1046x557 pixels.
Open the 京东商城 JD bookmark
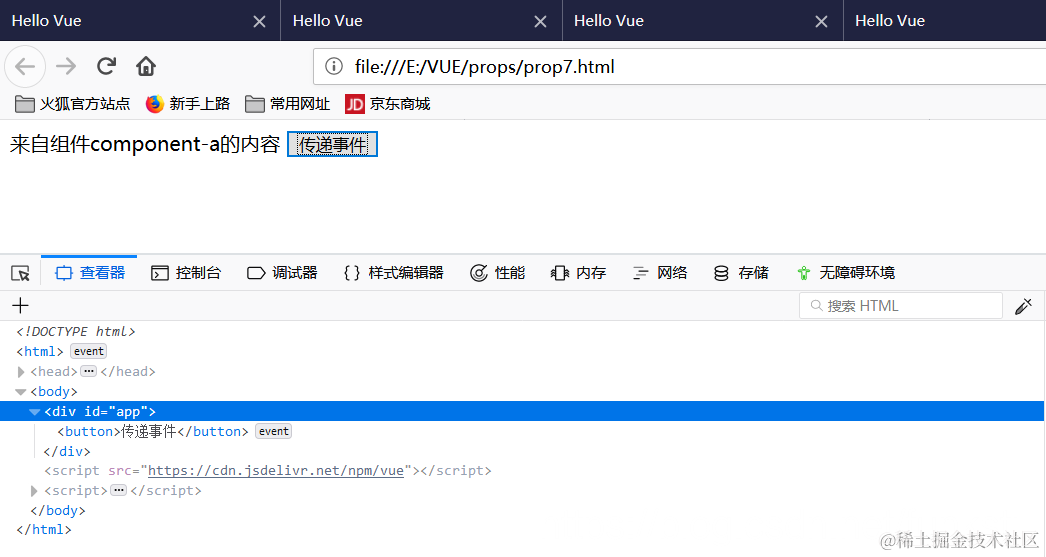click(388, 104)
